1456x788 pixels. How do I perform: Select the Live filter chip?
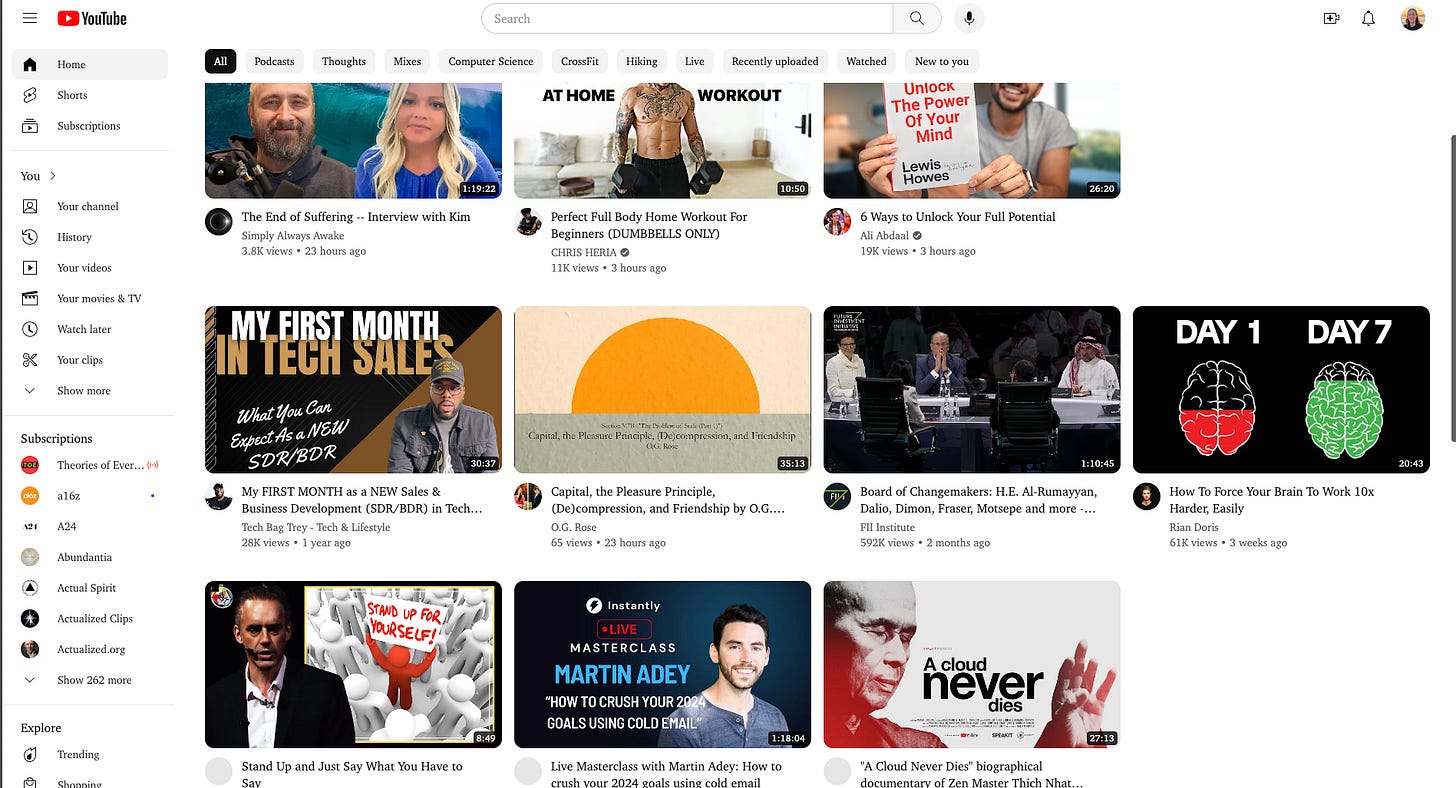click(x=694, y=61)
